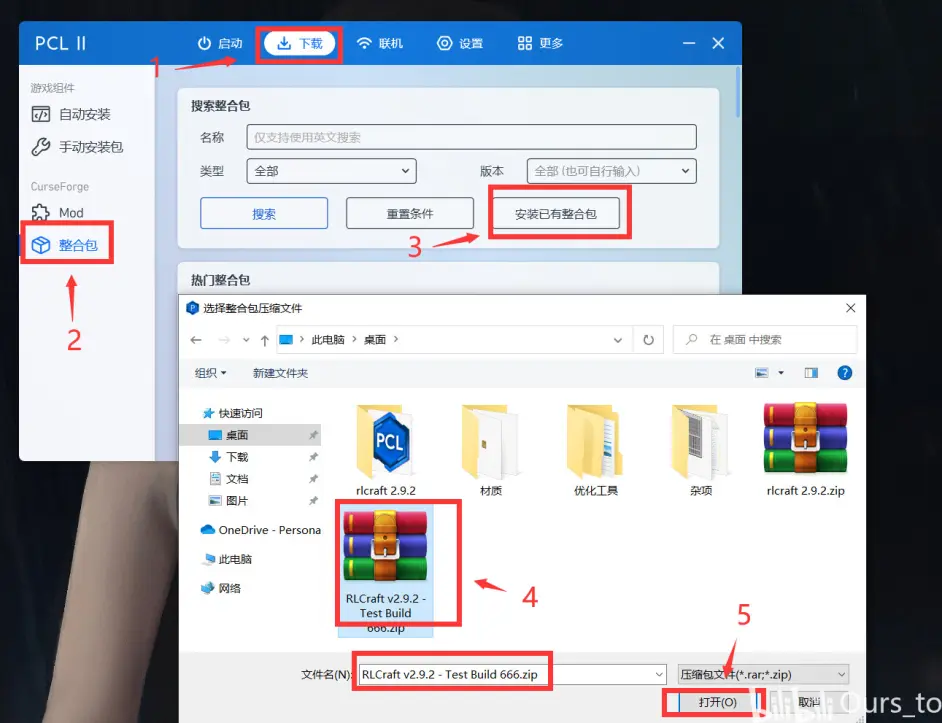
Task: Go to the 设置 tab
Action: coord(460,43)
